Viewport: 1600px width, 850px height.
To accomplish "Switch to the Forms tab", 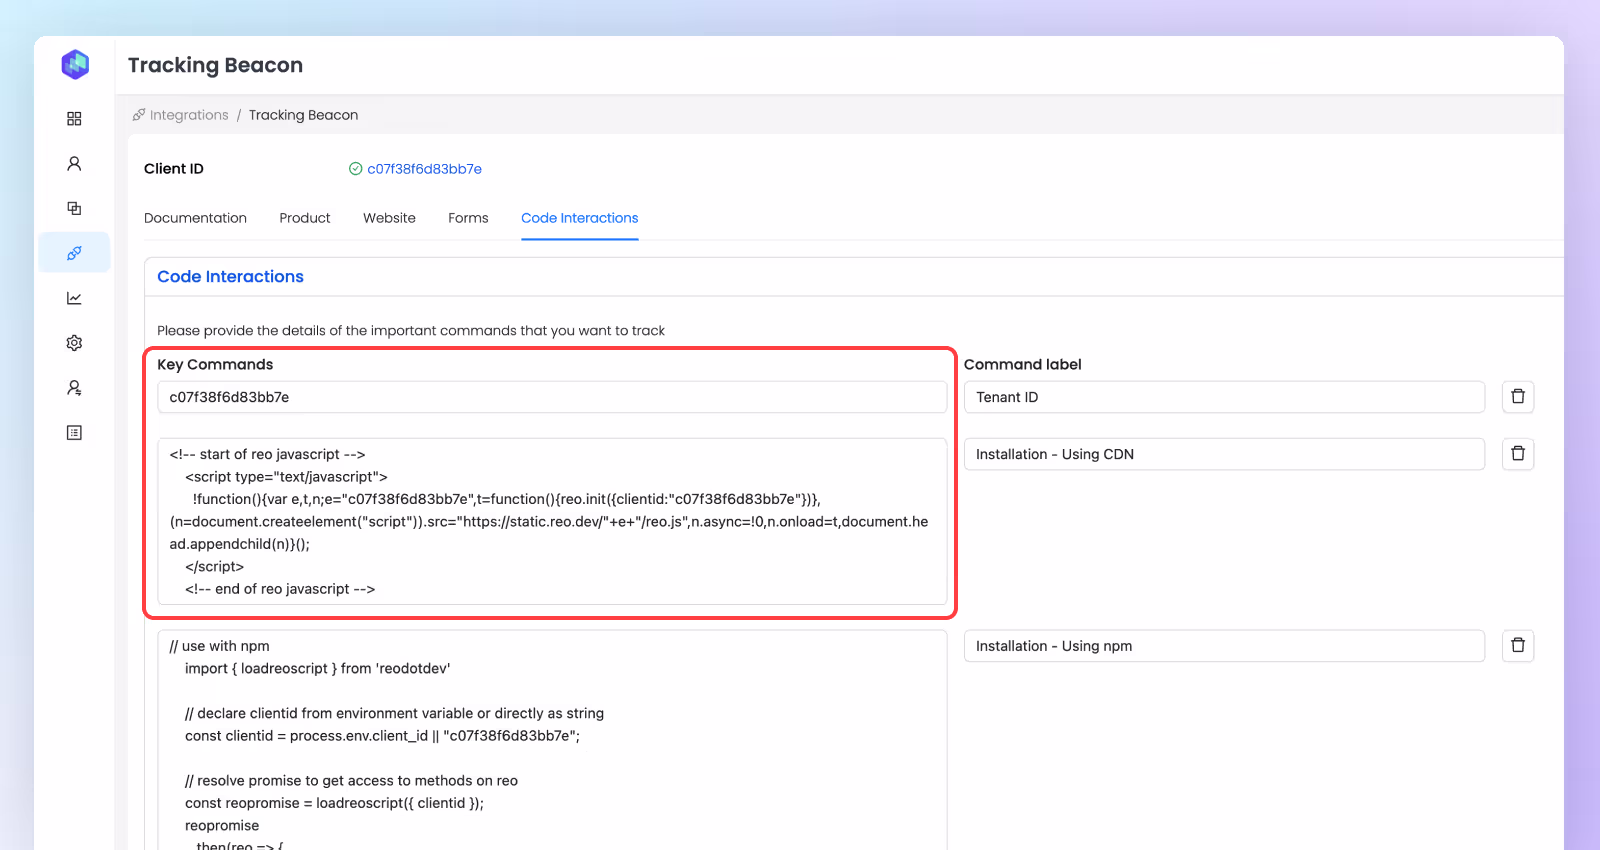I will (x=468, y=218).
